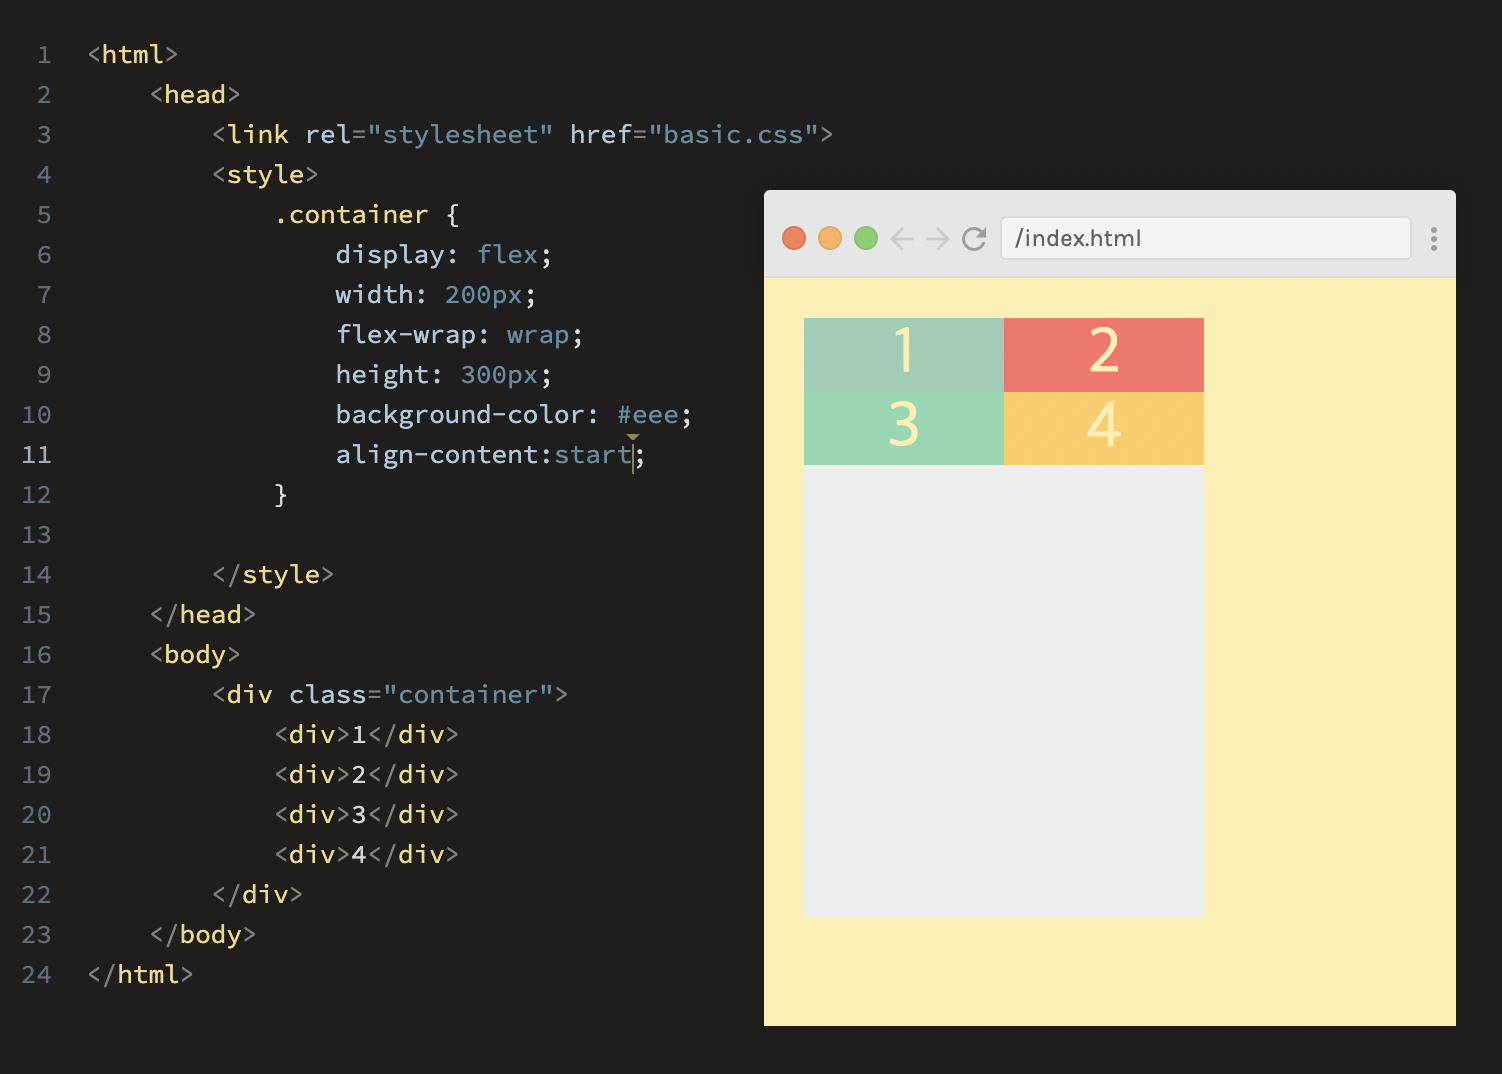Open the browser's three-dot menu
1502x1074 pixels.
pyautogui.click(x=1434, y=238)
